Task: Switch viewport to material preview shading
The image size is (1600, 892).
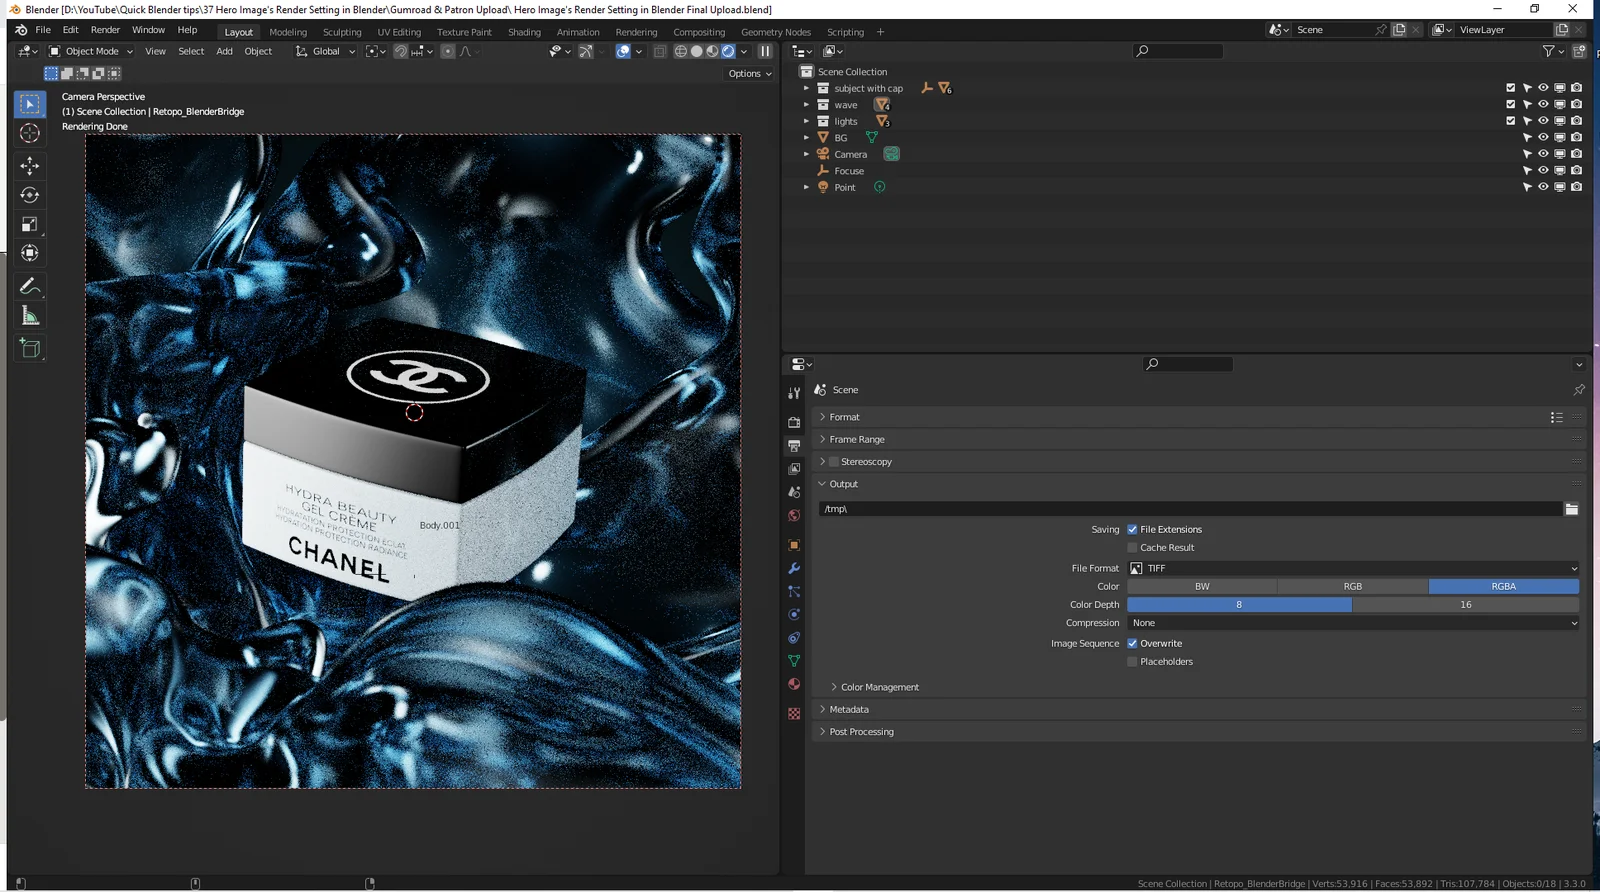Action: (x=712, y=51)
